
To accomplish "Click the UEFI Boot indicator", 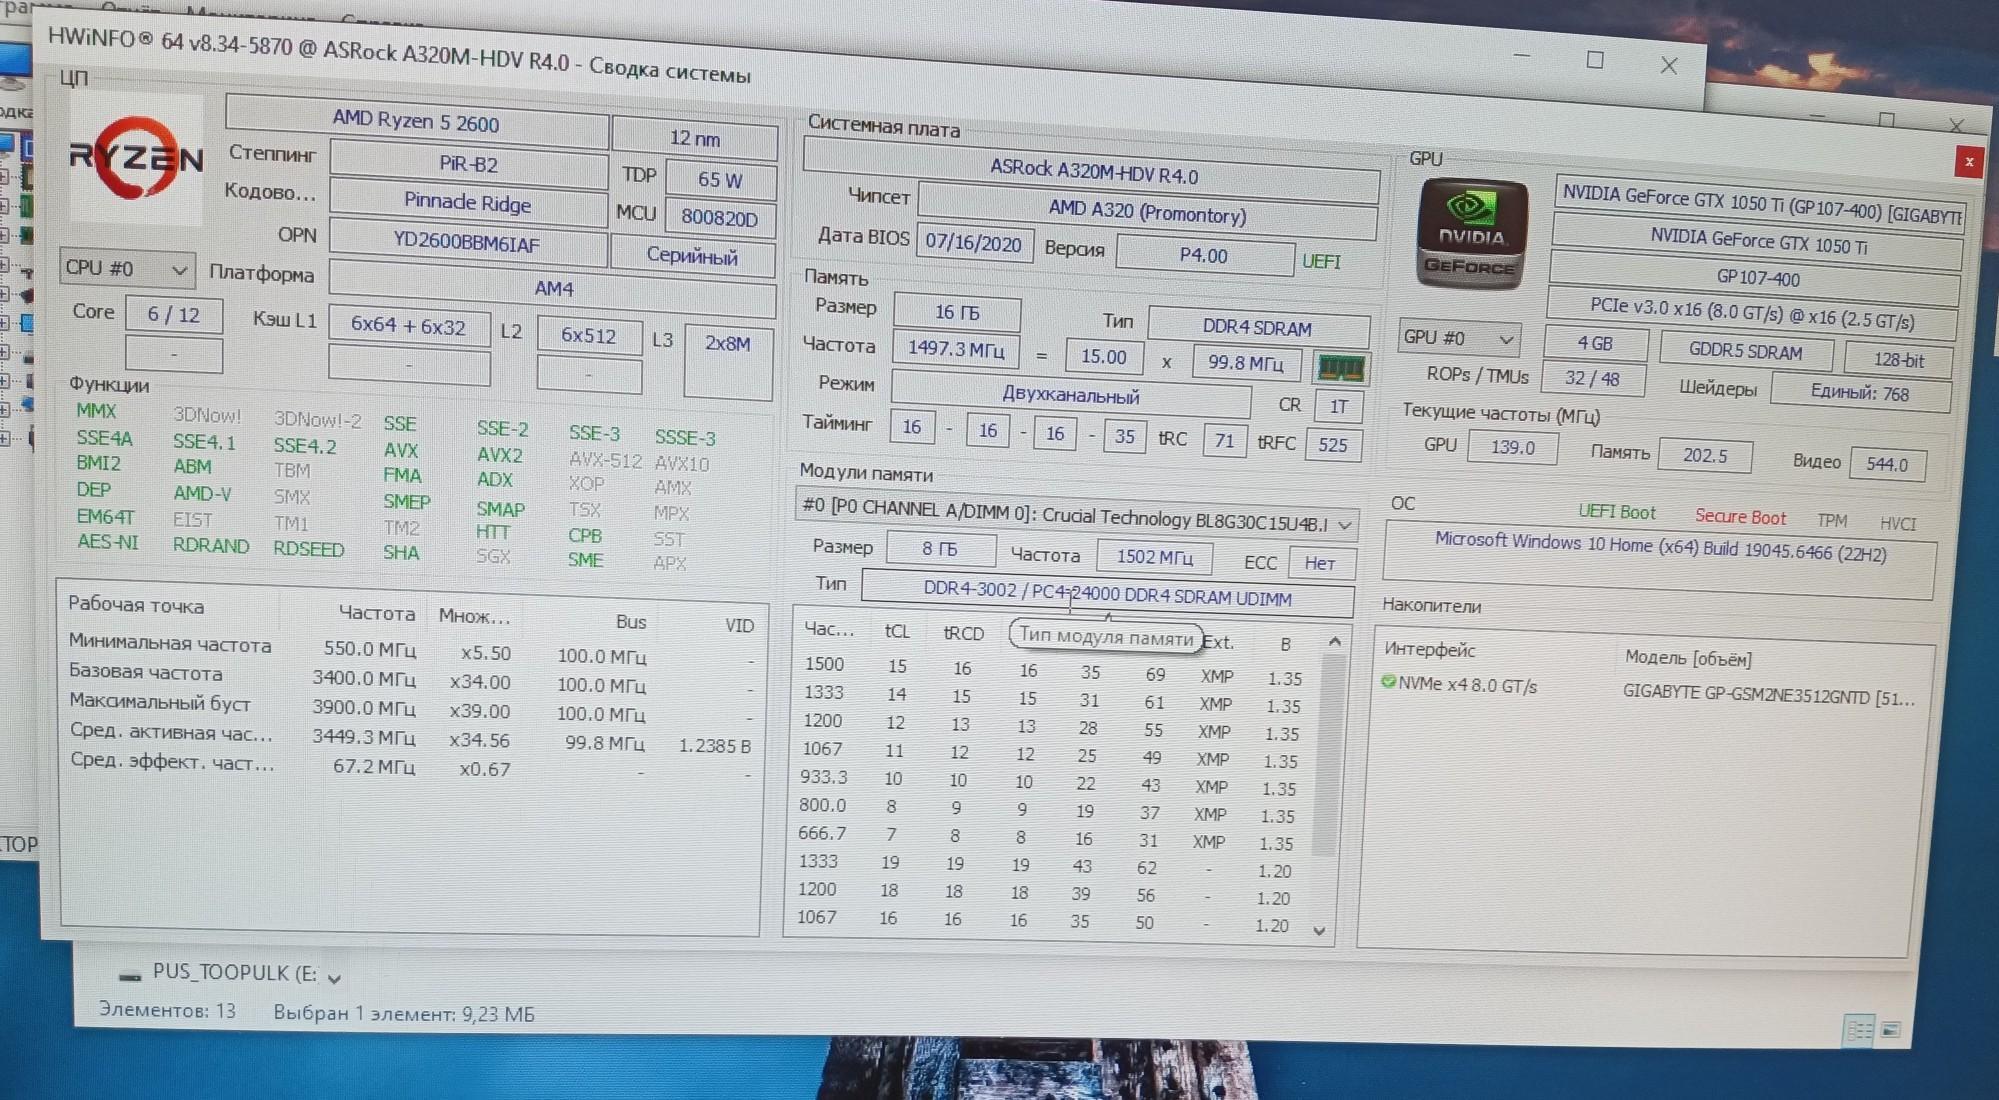I will tap(1616, 512).
